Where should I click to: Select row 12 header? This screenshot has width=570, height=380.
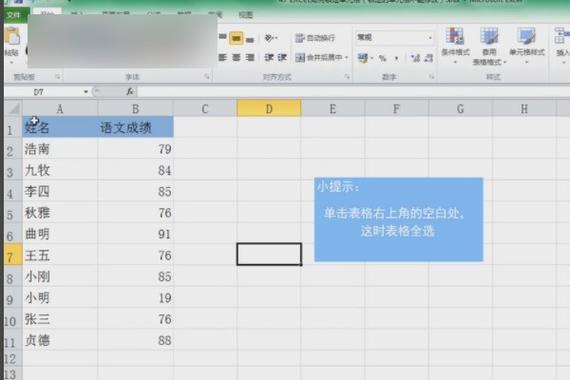click(13, 358)
